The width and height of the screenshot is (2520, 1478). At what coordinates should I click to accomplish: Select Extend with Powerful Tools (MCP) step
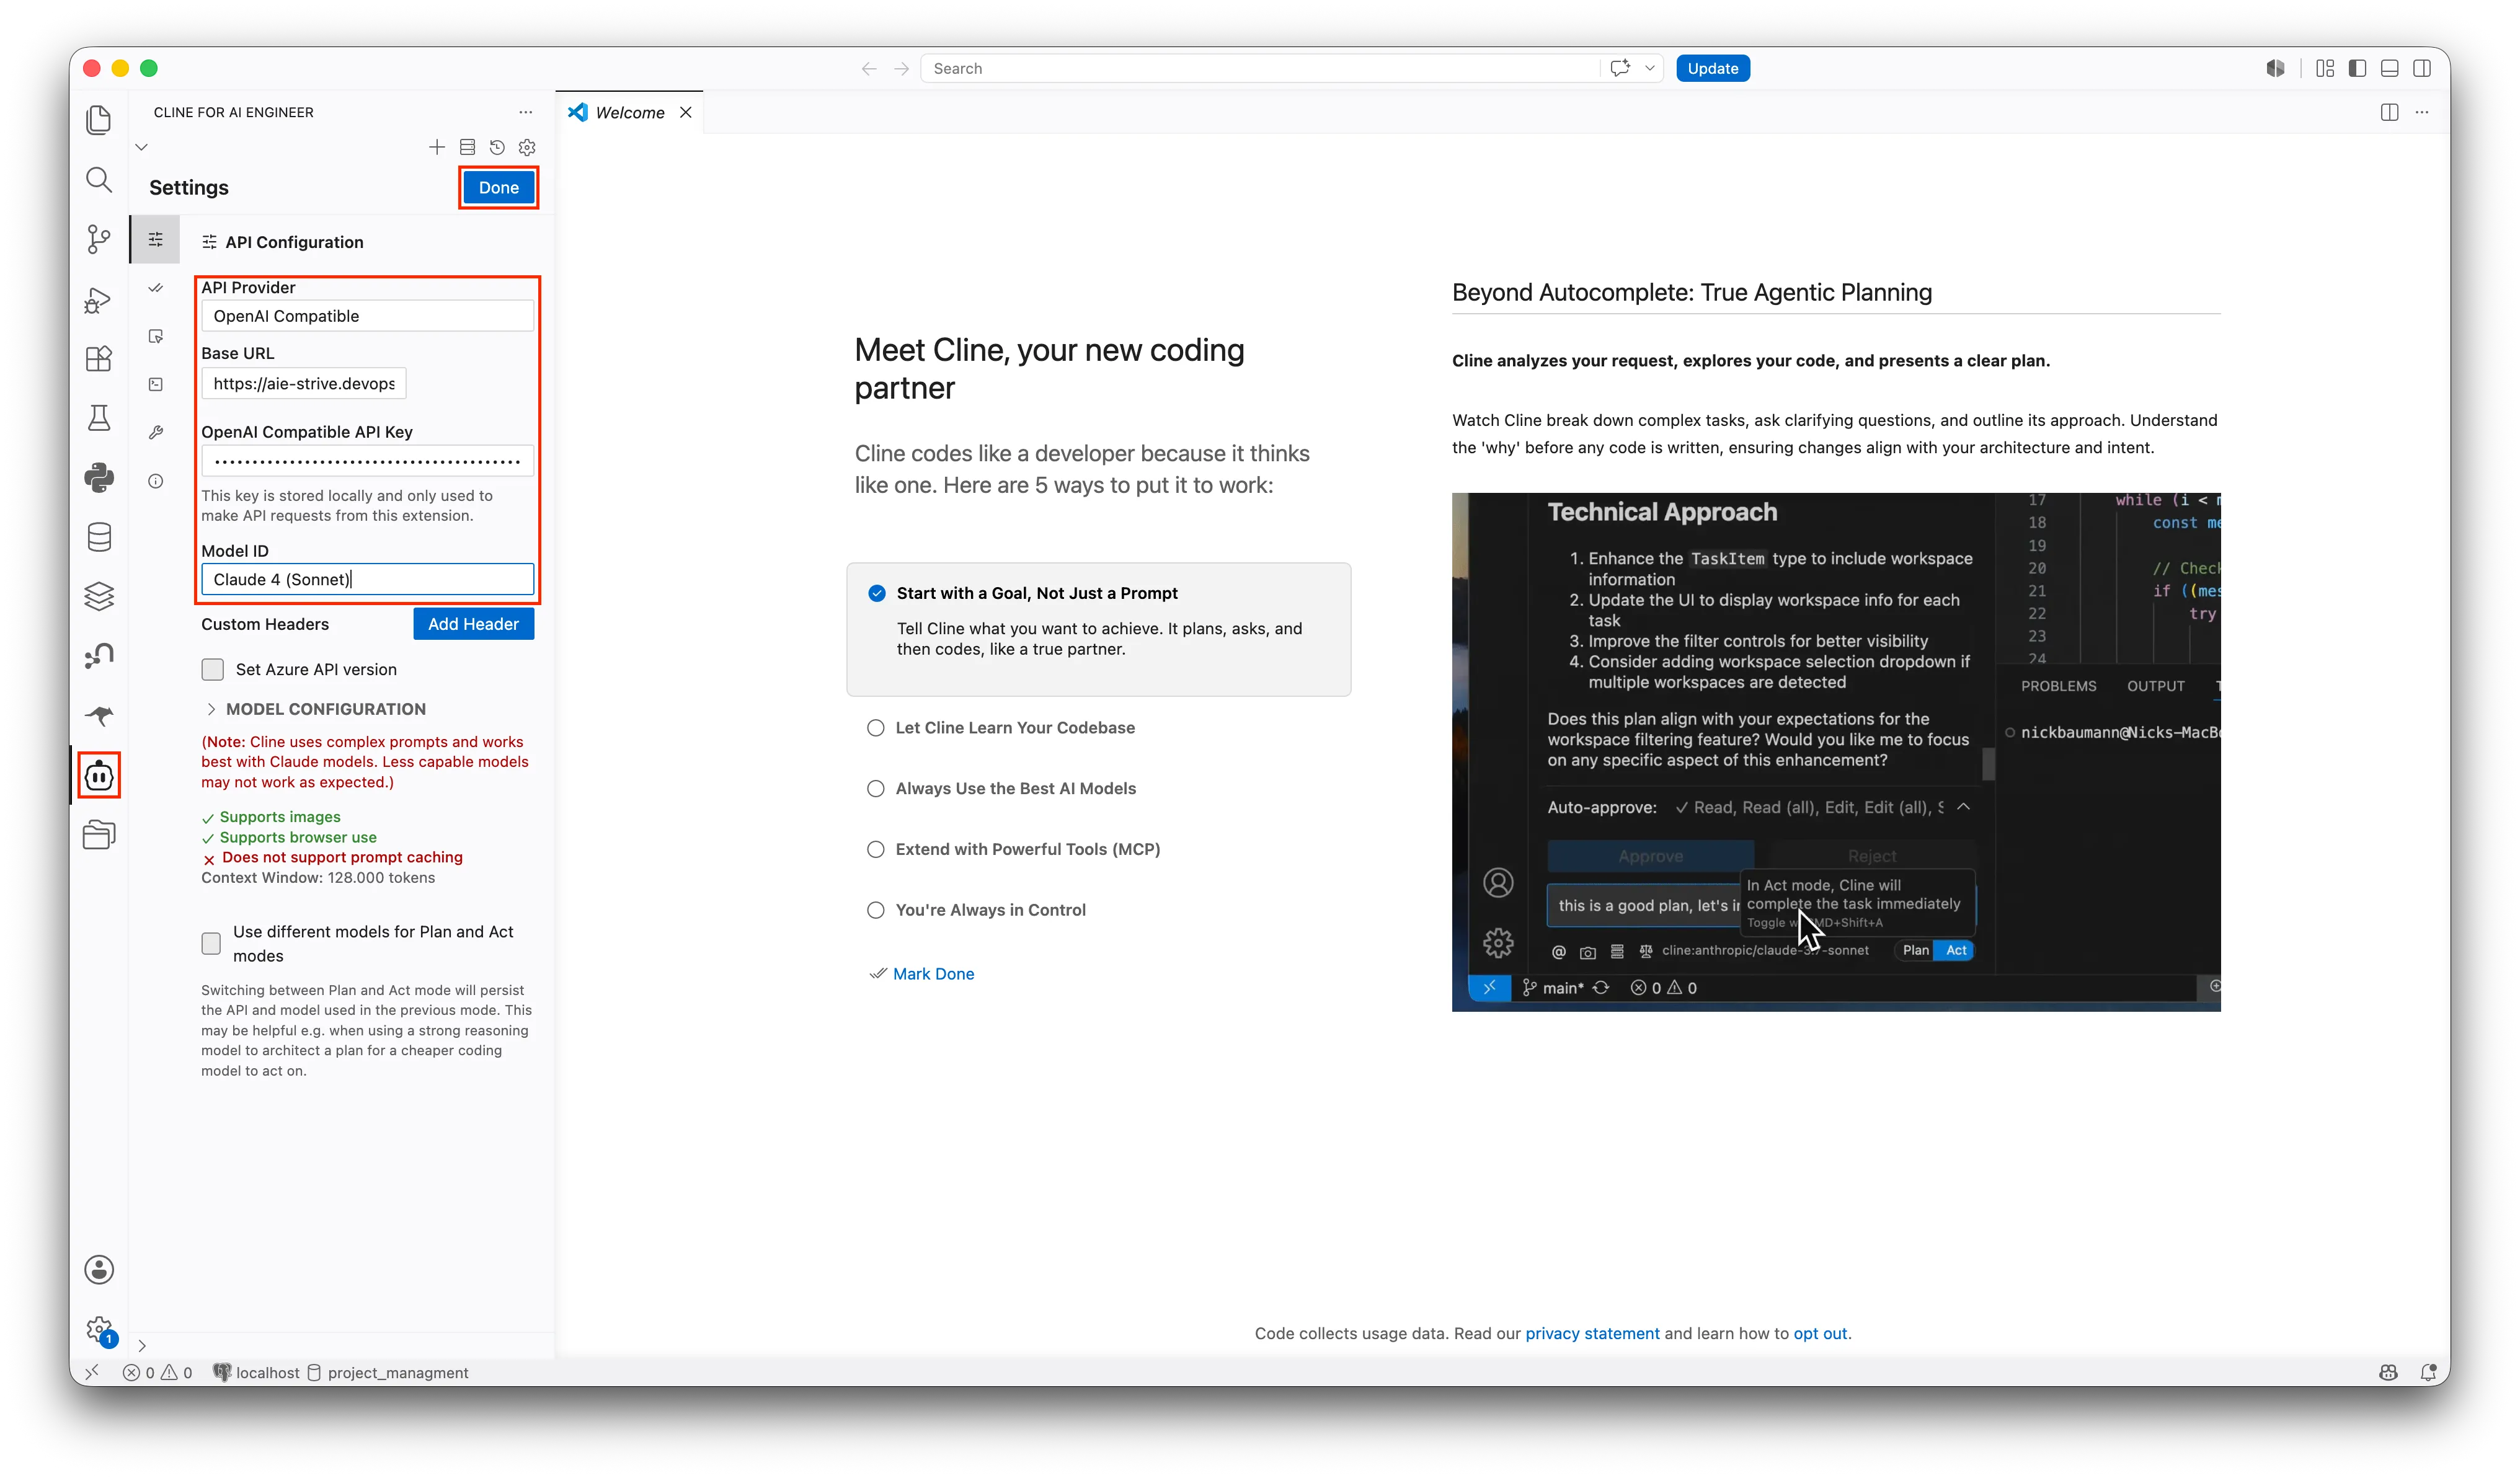(x=875, y=849)
